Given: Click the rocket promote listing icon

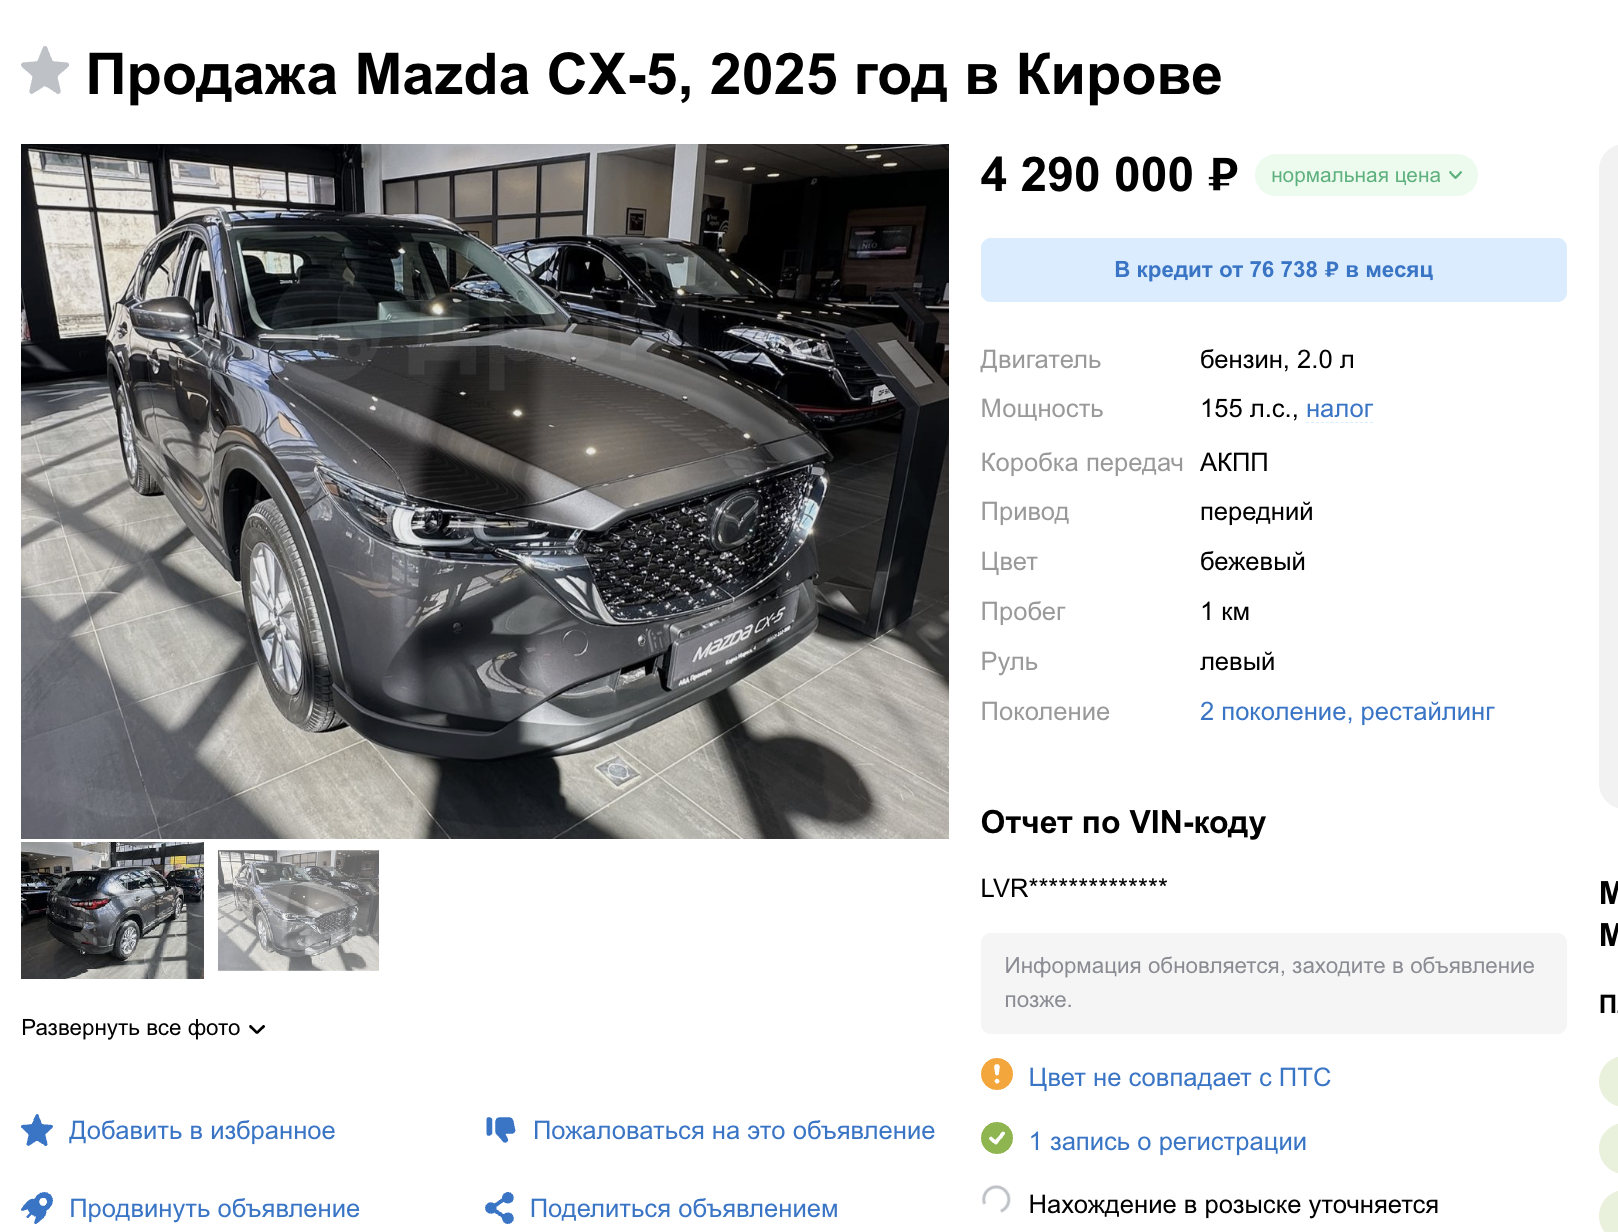Looking at the screenshot, I should [x=37, y=1208].
